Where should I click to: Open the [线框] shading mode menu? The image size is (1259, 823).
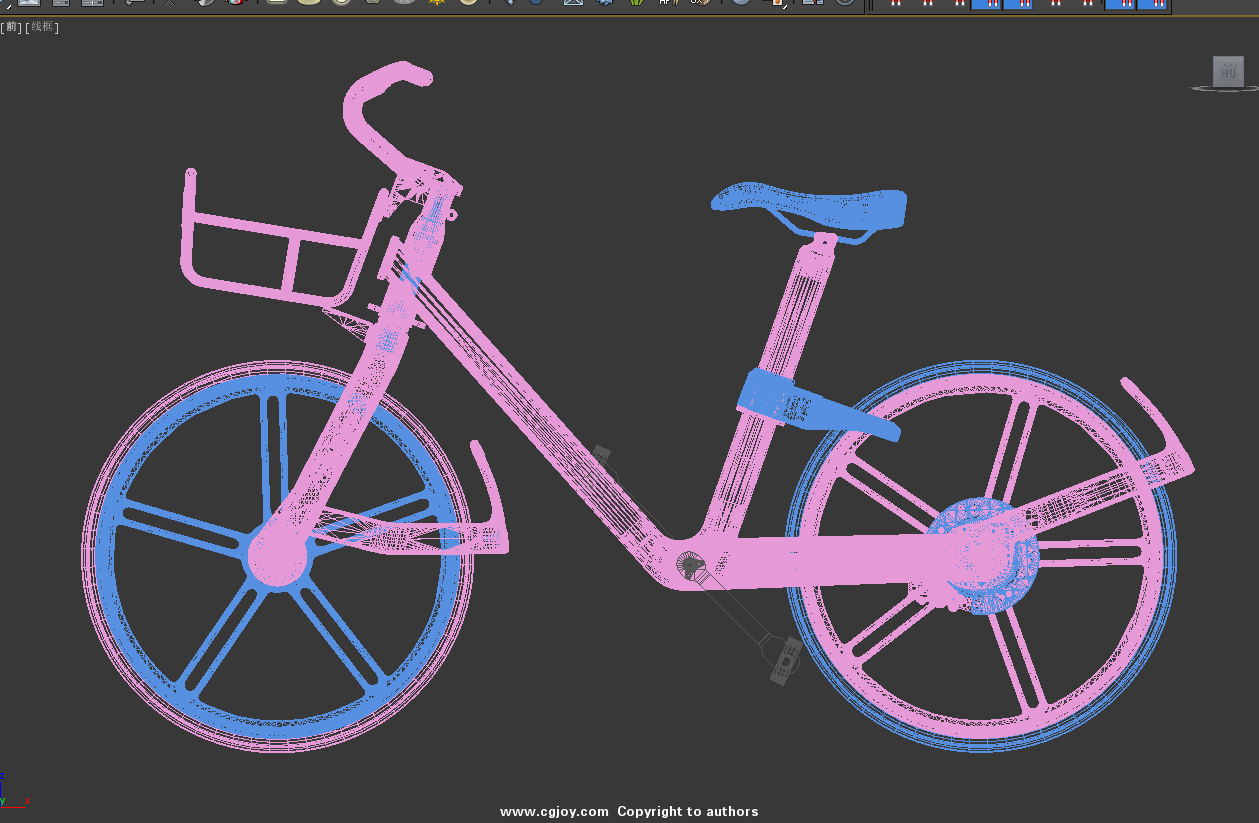[42, 27]
